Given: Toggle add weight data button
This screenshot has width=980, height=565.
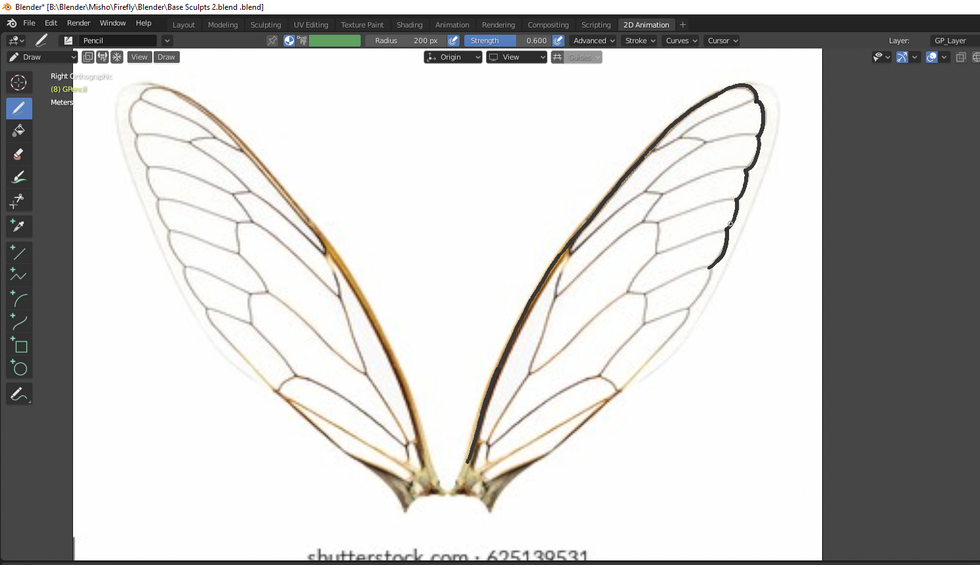Looking at the screenshot, I should (x=102, y=57).
